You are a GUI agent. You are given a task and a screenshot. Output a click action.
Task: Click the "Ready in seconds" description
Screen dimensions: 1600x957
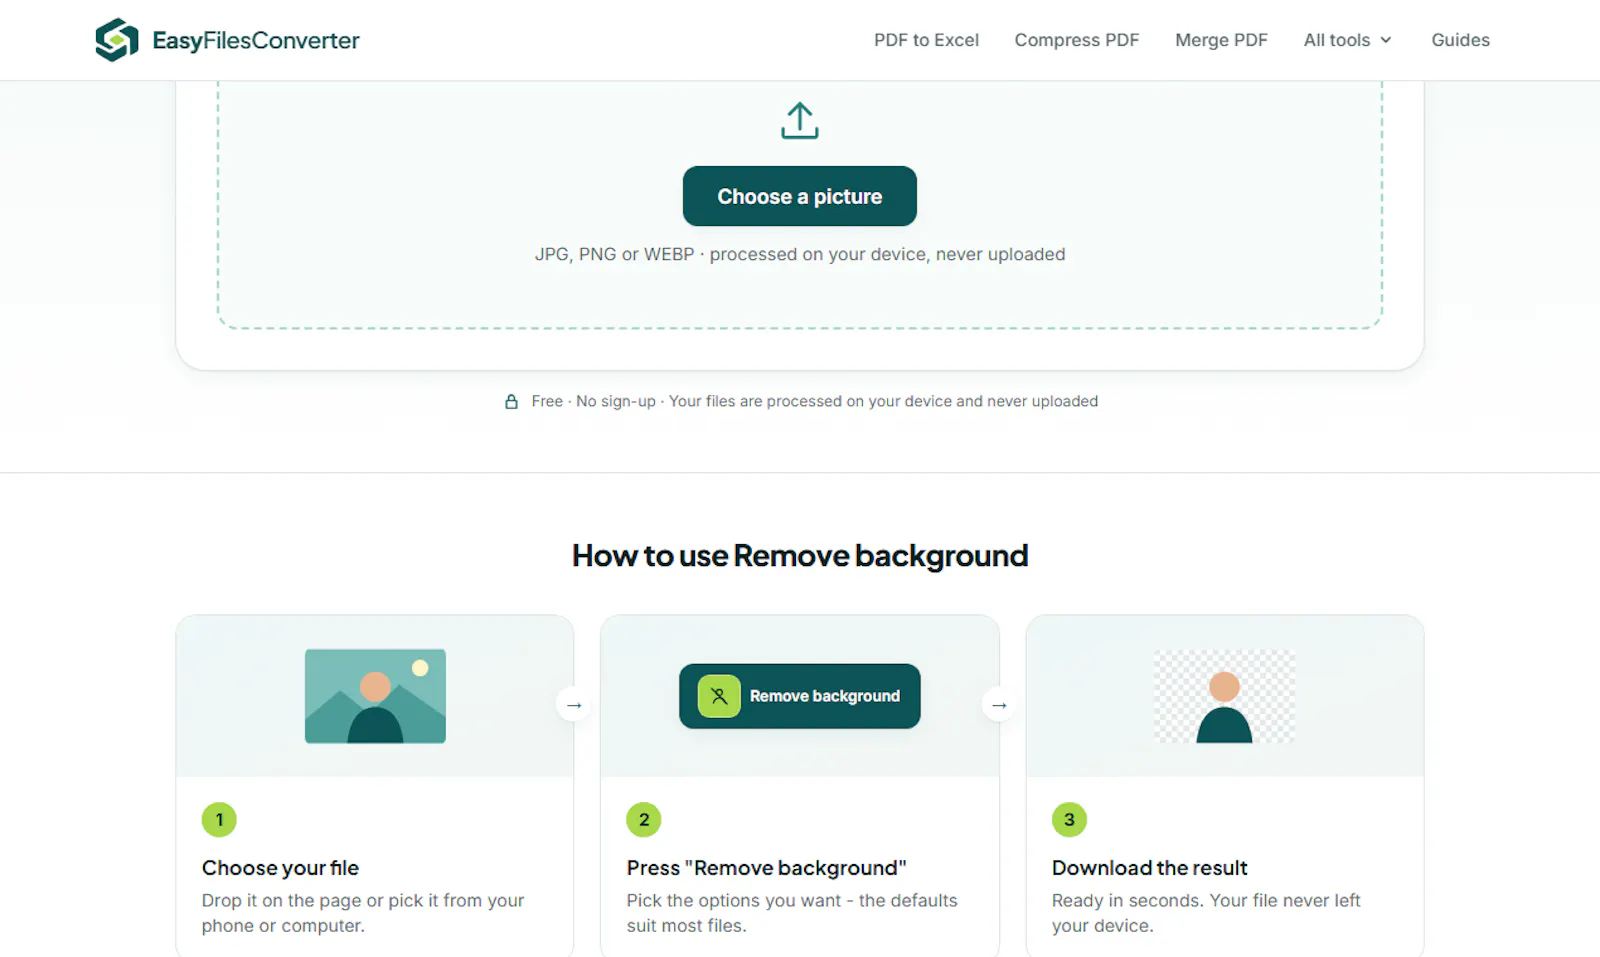(x=1206, y=913)
